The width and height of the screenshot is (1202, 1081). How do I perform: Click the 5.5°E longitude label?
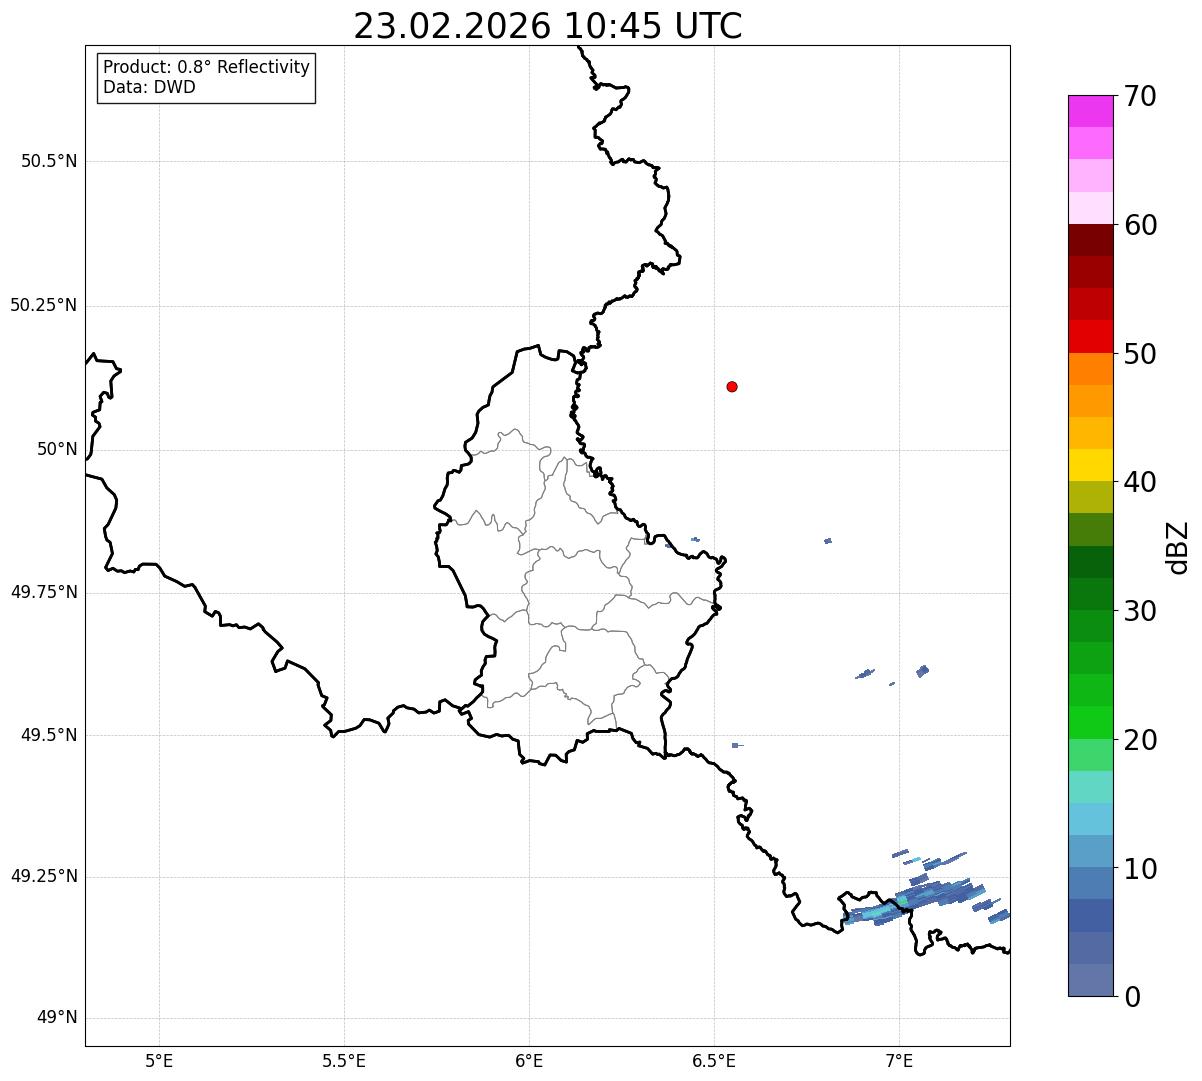(x=344, y=1060)
